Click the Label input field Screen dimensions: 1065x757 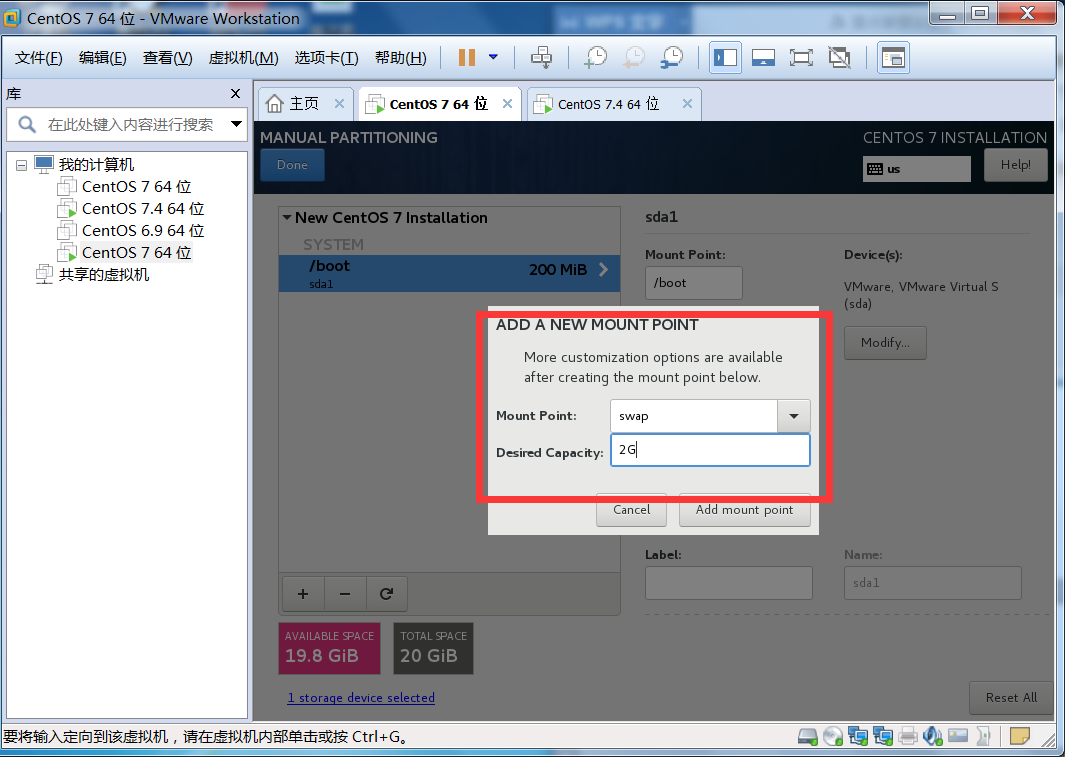pos(729,583)
